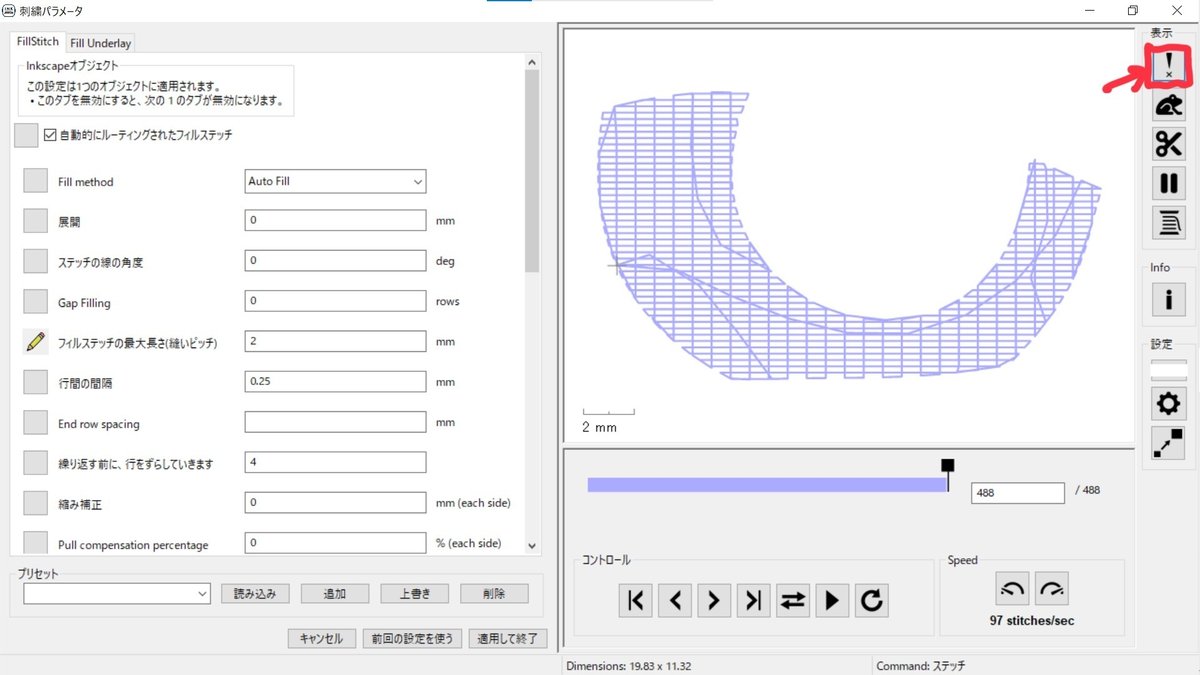The height and width of the screenshot is (675, 1200).
Task: Toggle jump stitches display icon
Action: tap(1168, 105)
